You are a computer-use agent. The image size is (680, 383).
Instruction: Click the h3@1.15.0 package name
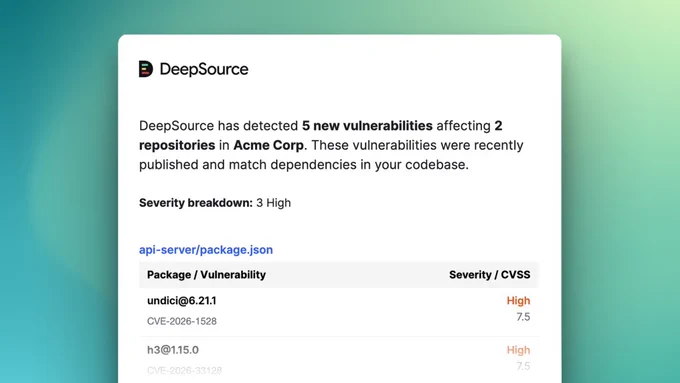click(173, 350)
